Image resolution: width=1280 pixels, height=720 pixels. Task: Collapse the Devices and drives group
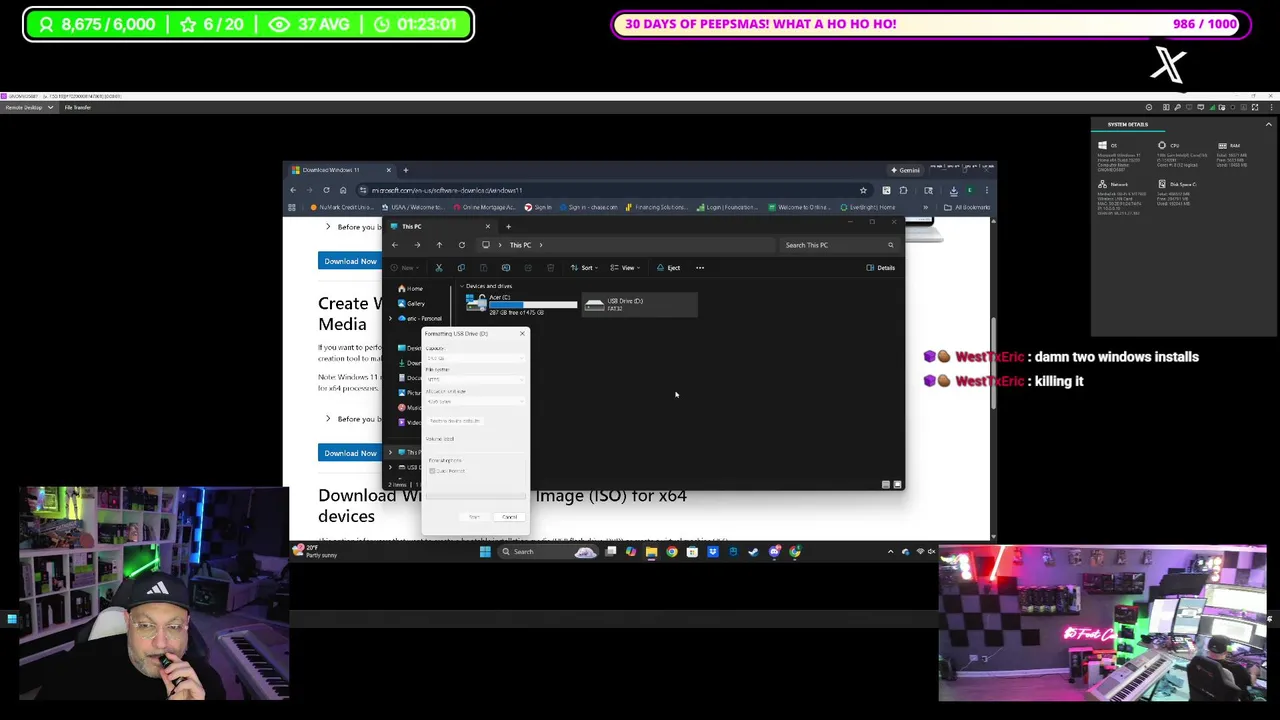click(462, 286)
